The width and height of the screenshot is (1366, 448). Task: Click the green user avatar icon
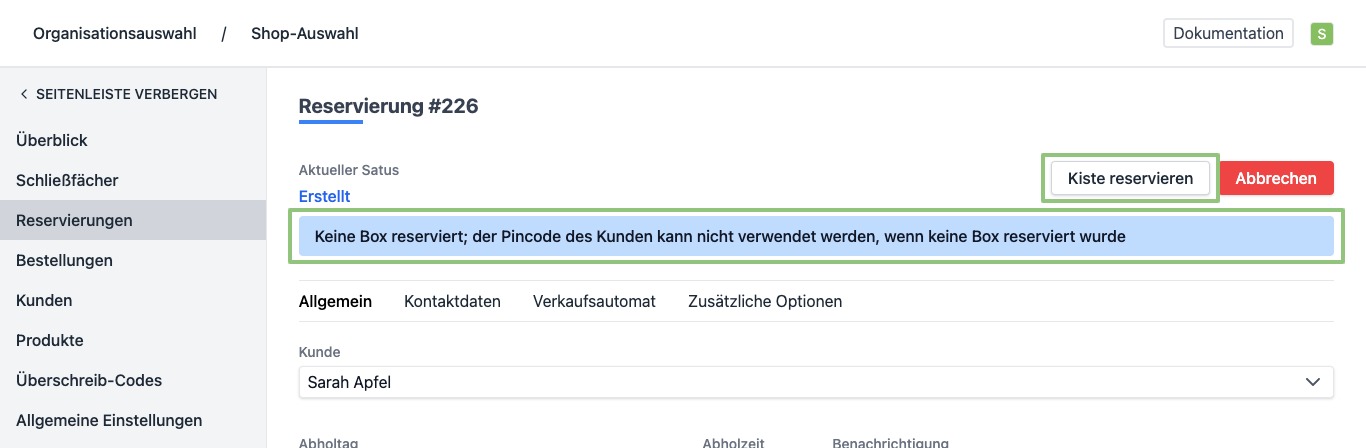pyautogui.click(x=1322, y=34)
